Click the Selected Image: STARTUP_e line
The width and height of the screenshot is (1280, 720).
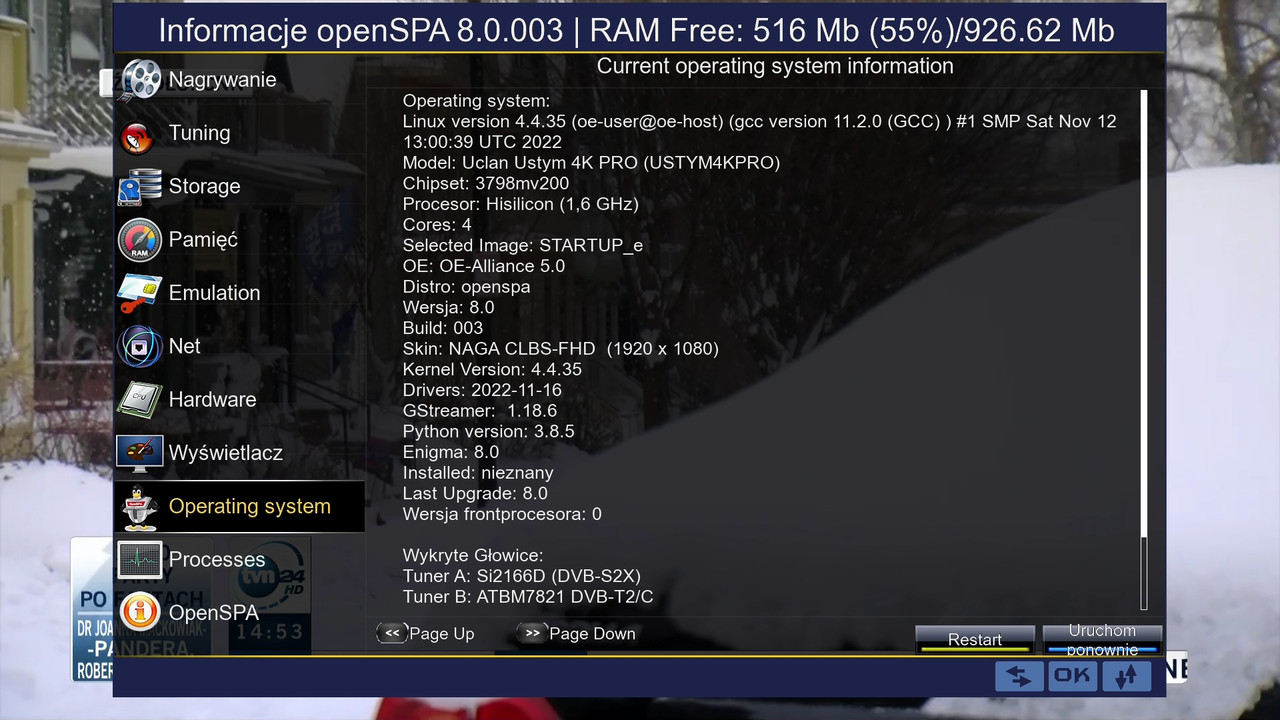523,245
